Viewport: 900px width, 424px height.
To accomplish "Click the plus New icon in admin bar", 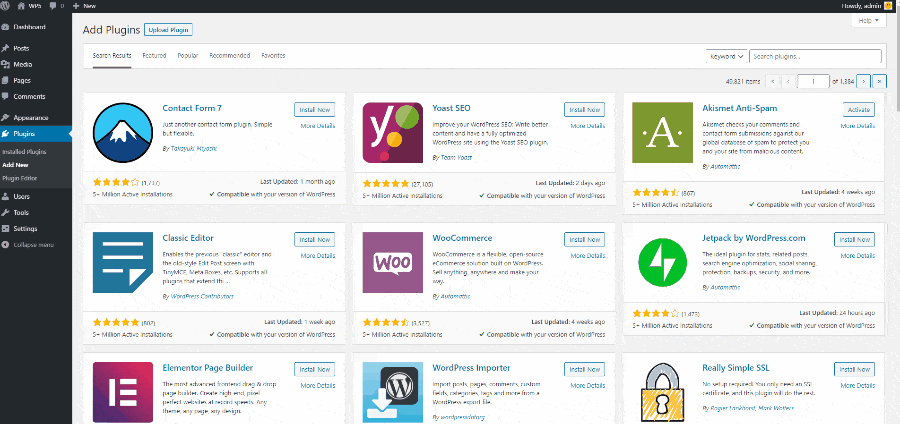I will [76, 6].
